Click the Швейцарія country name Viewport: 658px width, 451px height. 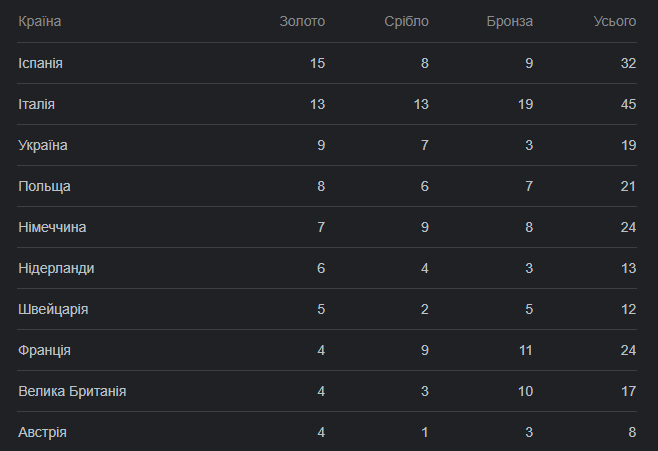pos(53,309)
